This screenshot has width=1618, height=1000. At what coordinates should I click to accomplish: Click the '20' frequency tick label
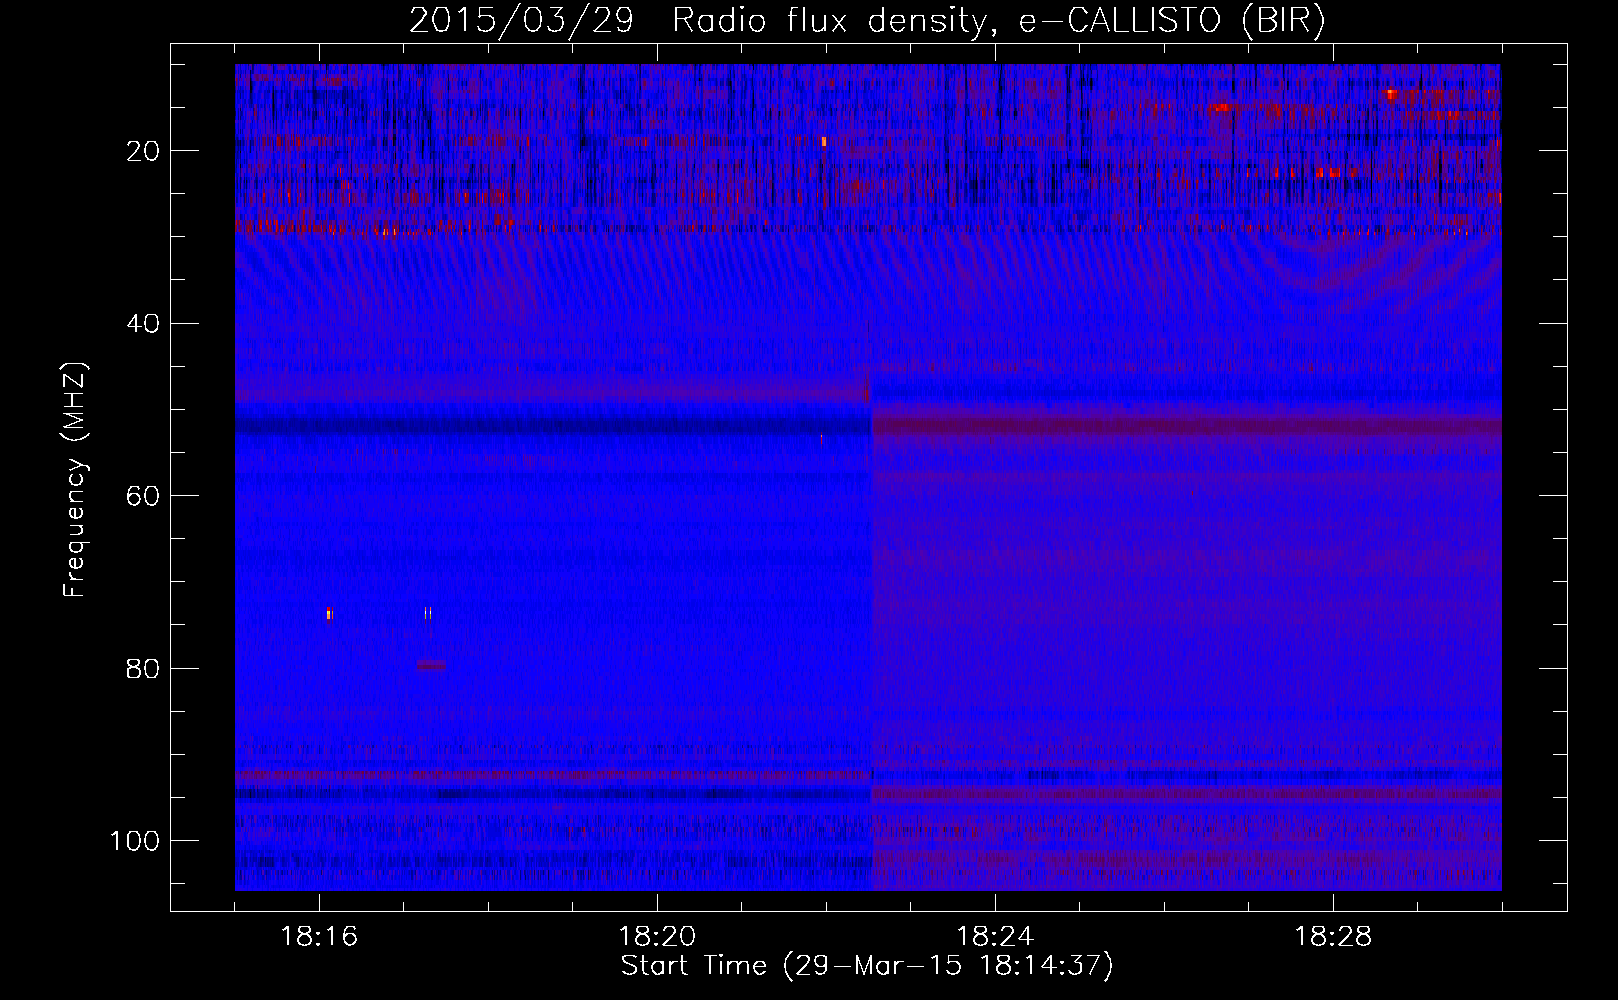144,151
